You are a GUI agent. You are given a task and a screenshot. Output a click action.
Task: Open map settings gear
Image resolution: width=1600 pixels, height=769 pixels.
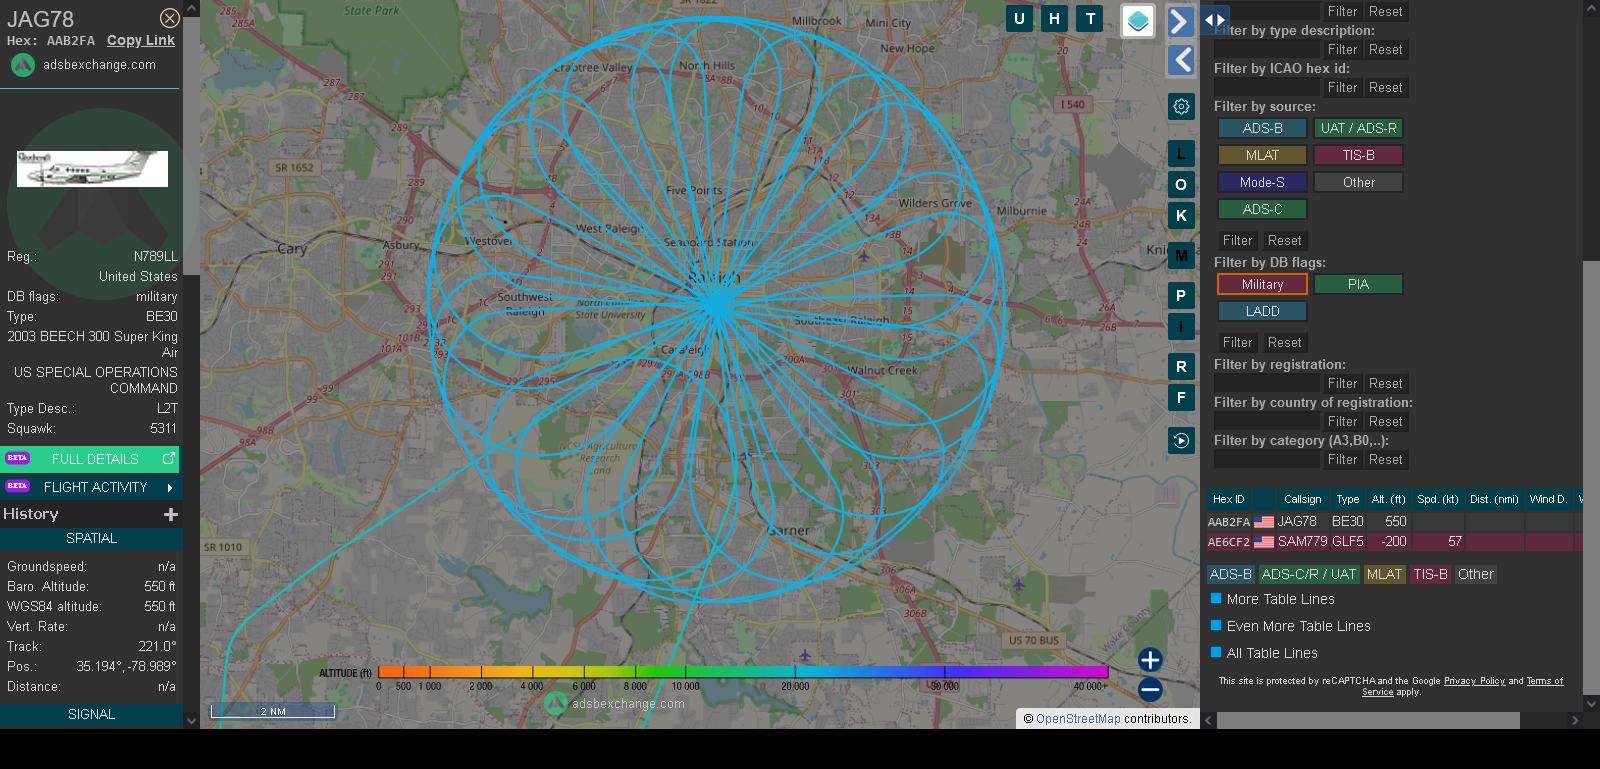[x=1181, y=106]
